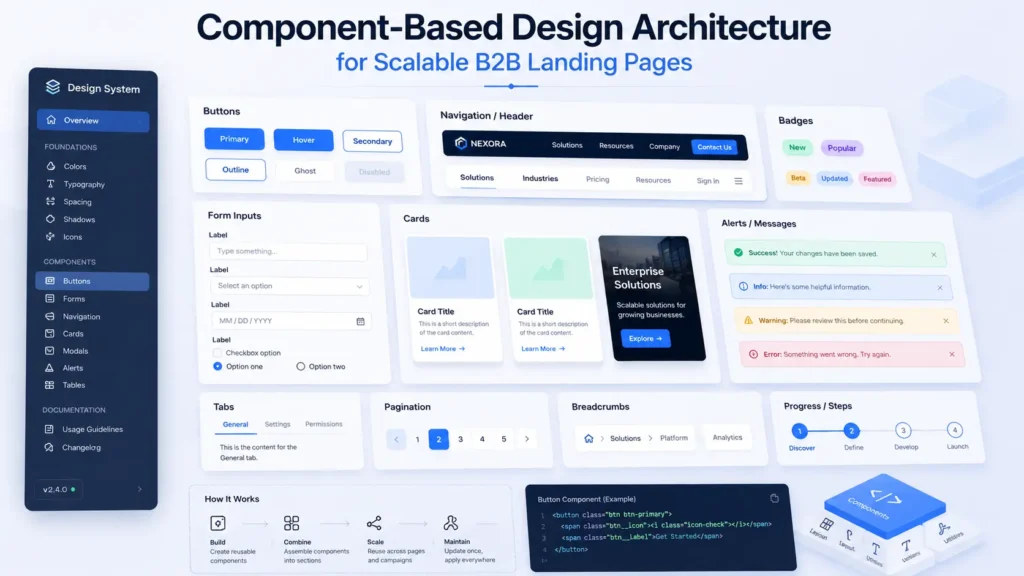Image resolution: width=1024 pixels, height=576 pixels.
Task: Click the Icons sidebar glyph
Action: [50, 236]
